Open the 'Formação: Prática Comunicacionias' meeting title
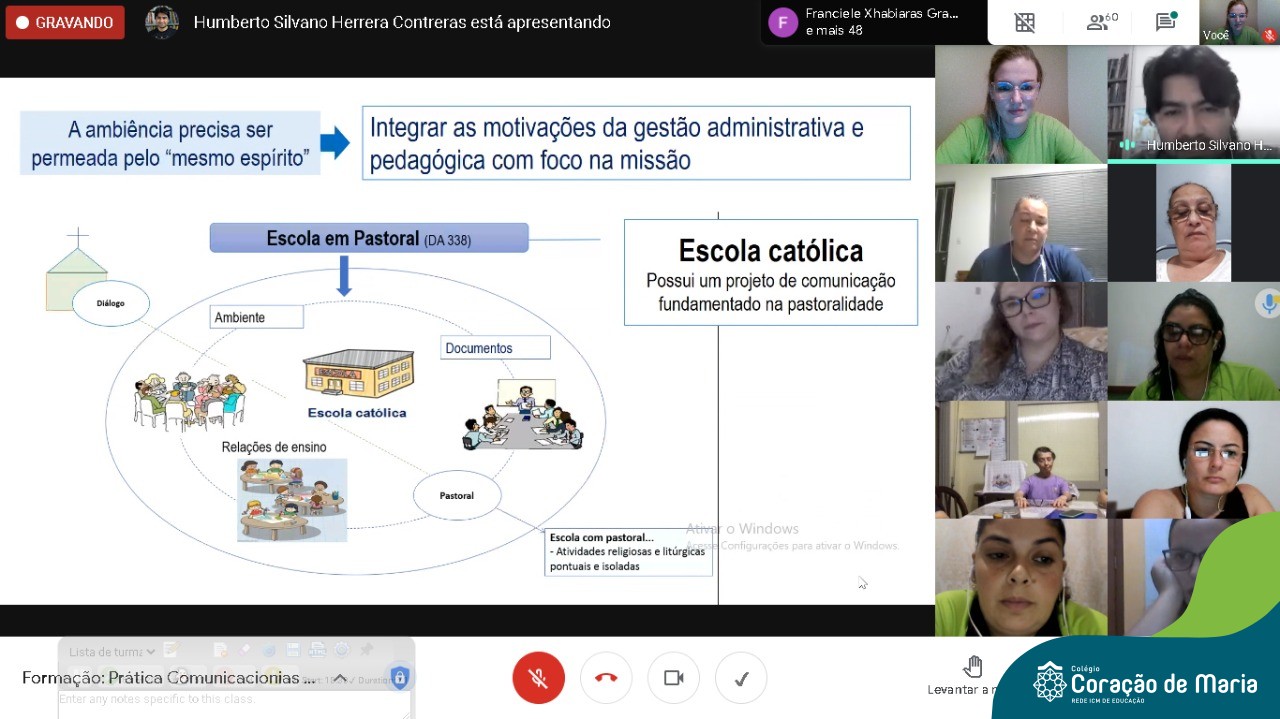 coord(168,678)
